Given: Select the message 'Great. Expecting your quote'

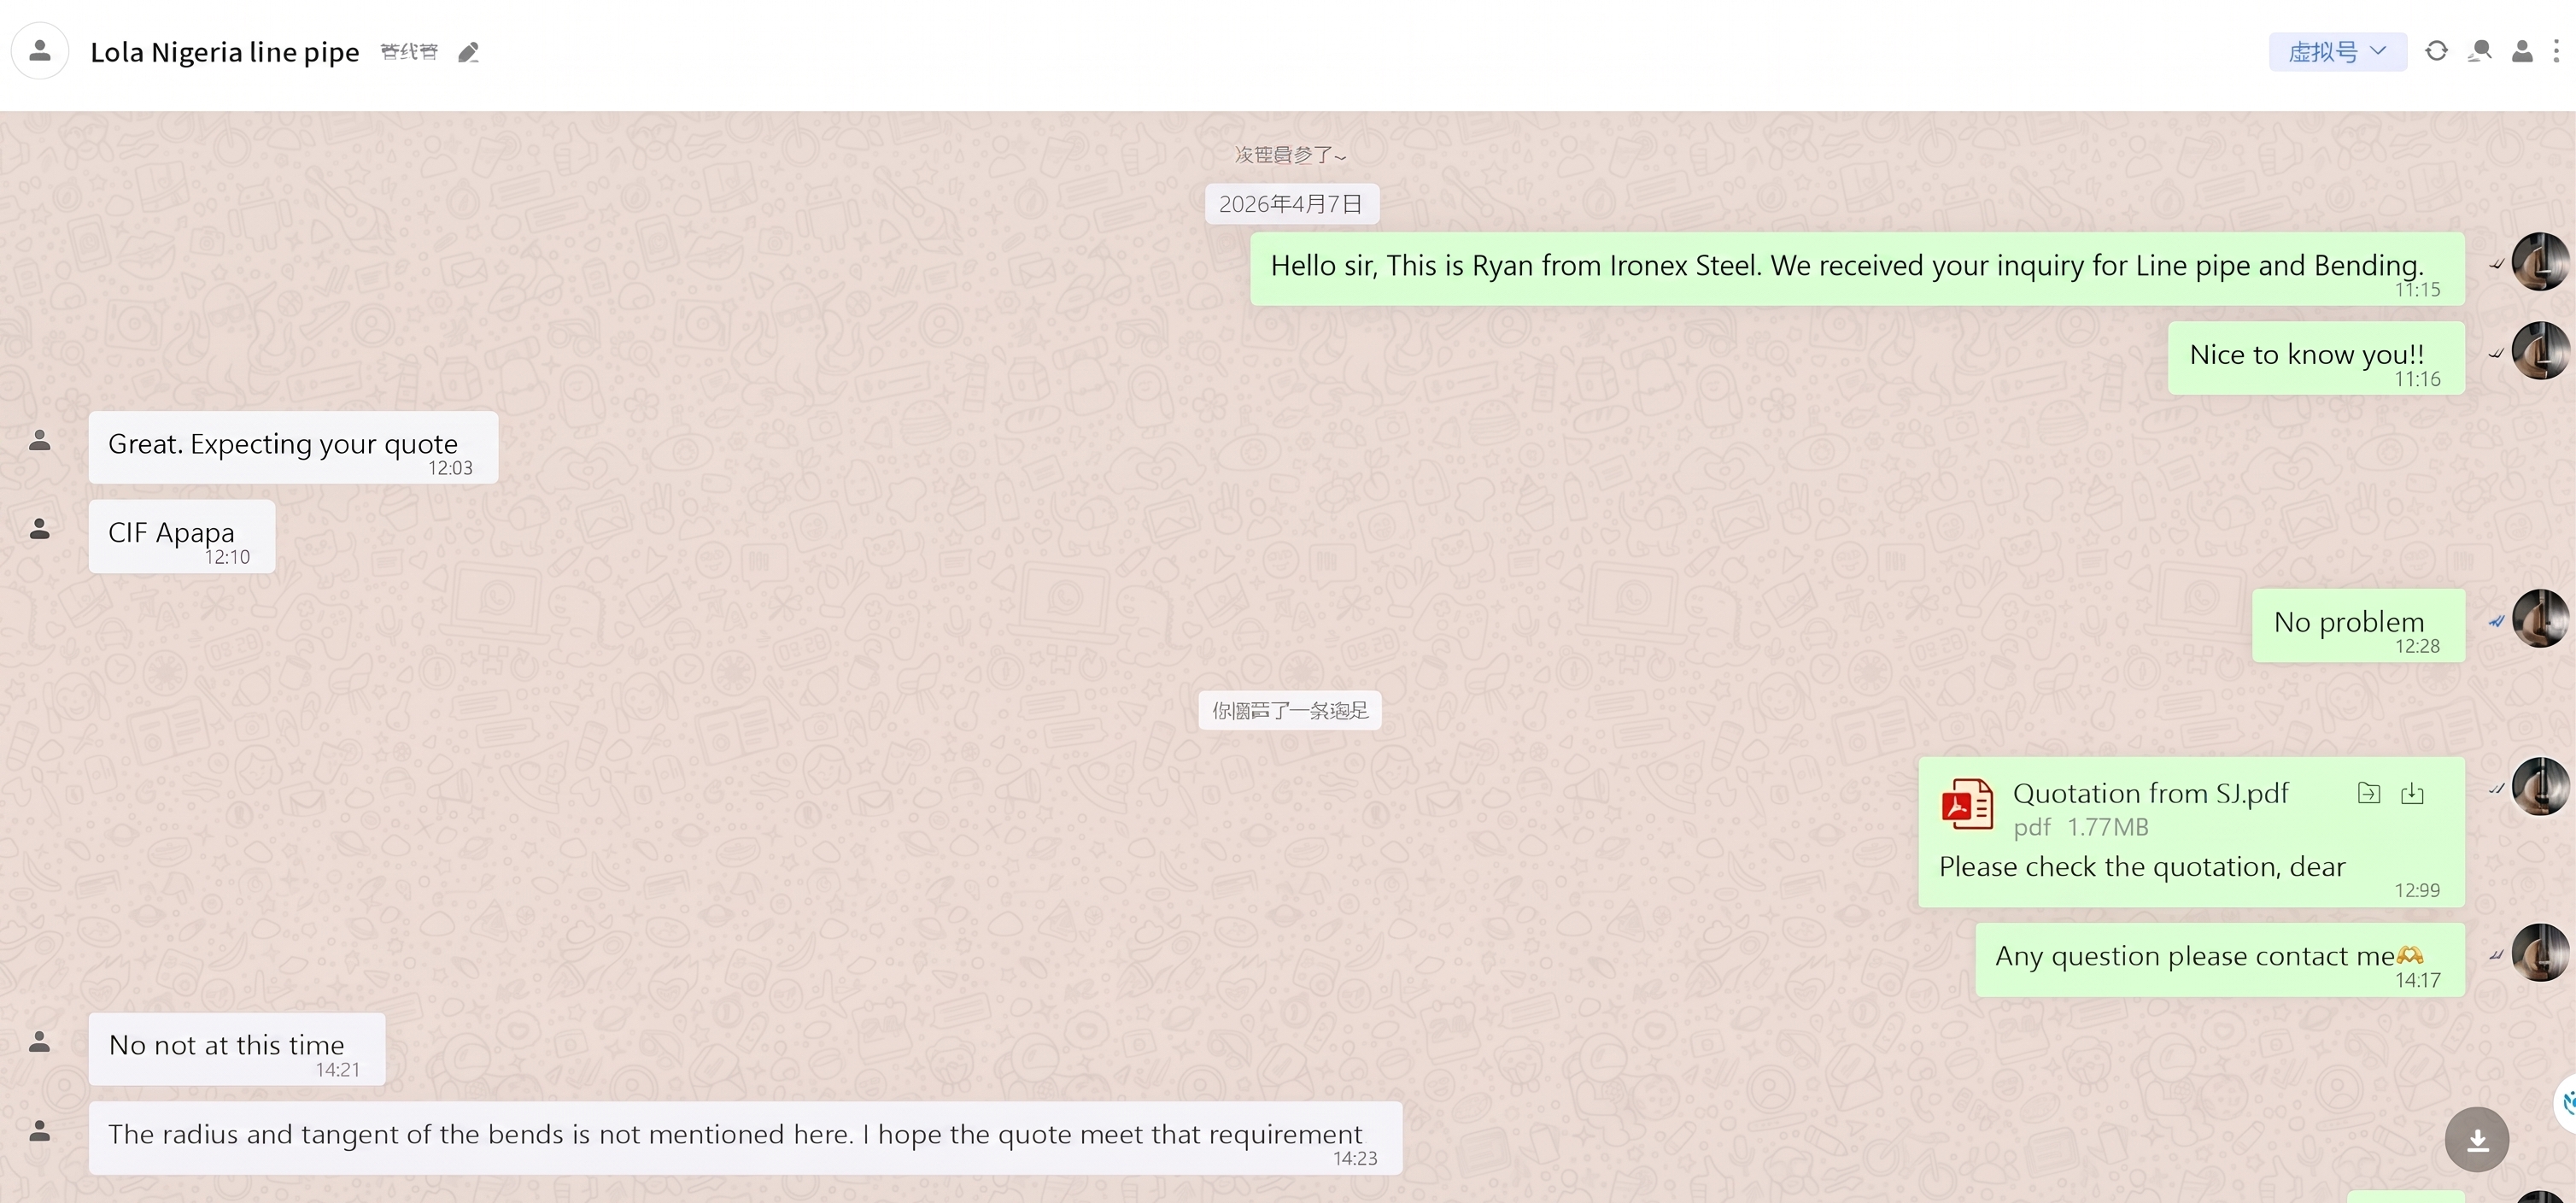Looking at the screenshot, I should tap(293, 447).
